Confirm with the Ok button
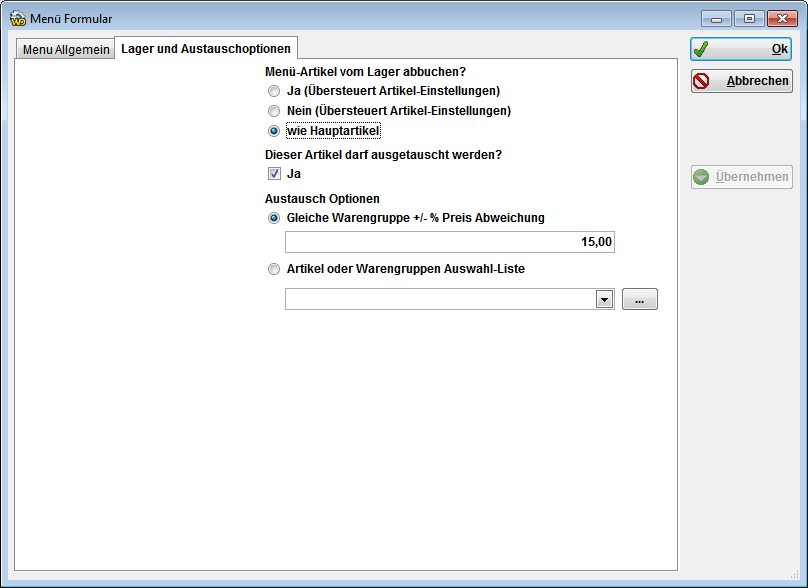The width and height of the screenshot is (808, 588). click(741, 49)
